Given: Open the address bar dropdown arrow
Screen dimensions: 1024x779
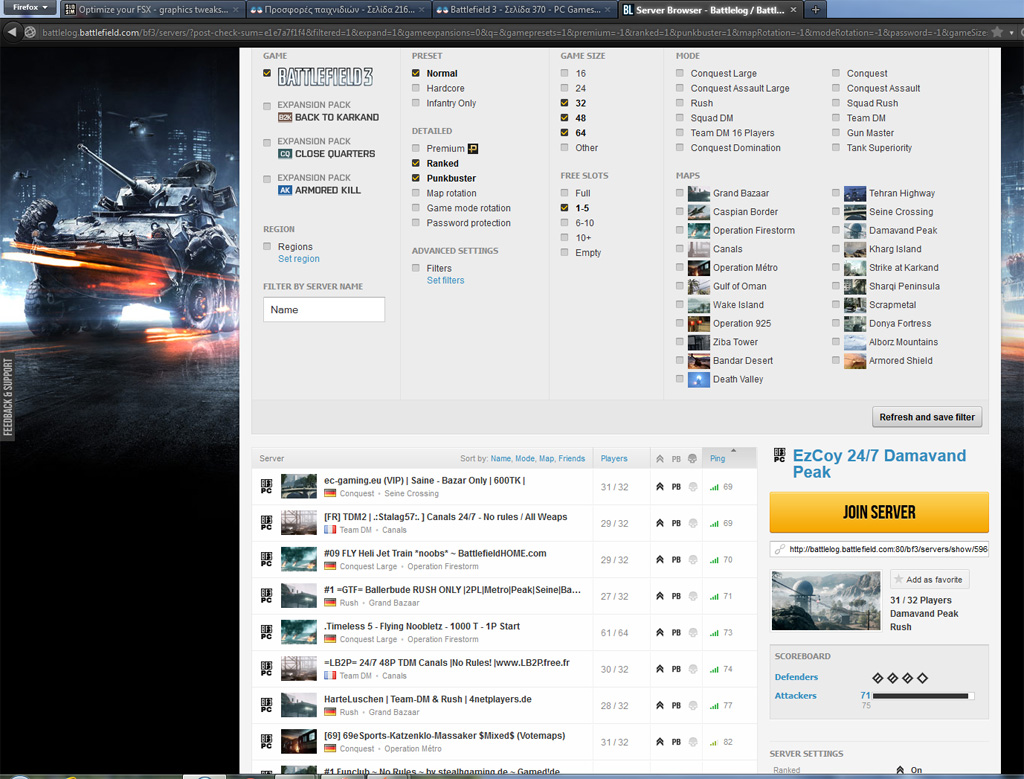Looking at the screenshot, I should [x=1012, y=32].
